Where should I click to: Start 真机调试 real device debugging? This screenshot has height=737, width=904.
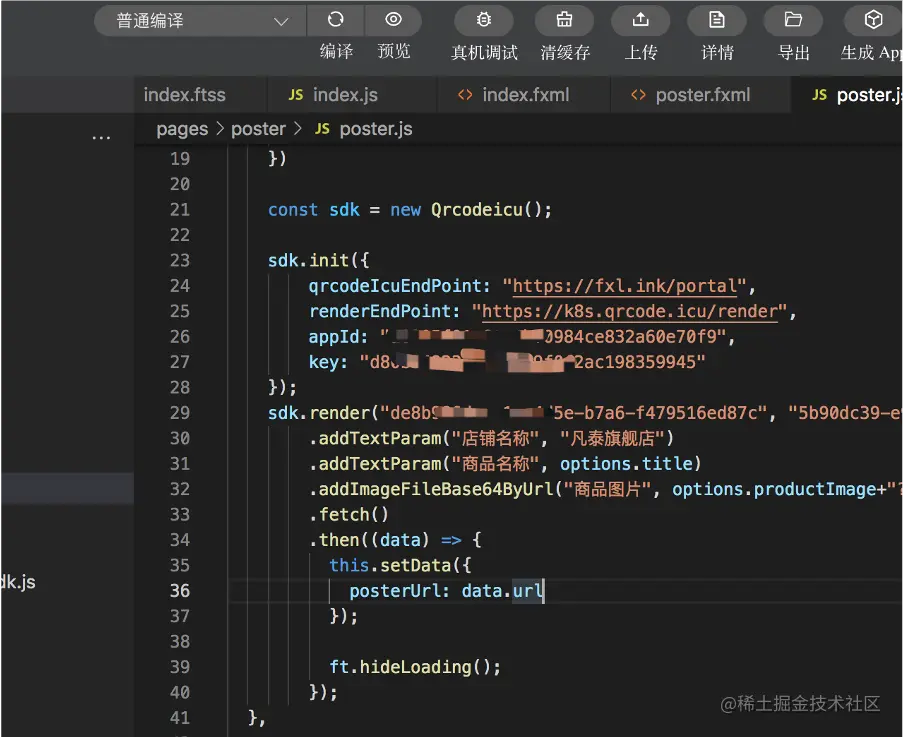click(484, 20)
